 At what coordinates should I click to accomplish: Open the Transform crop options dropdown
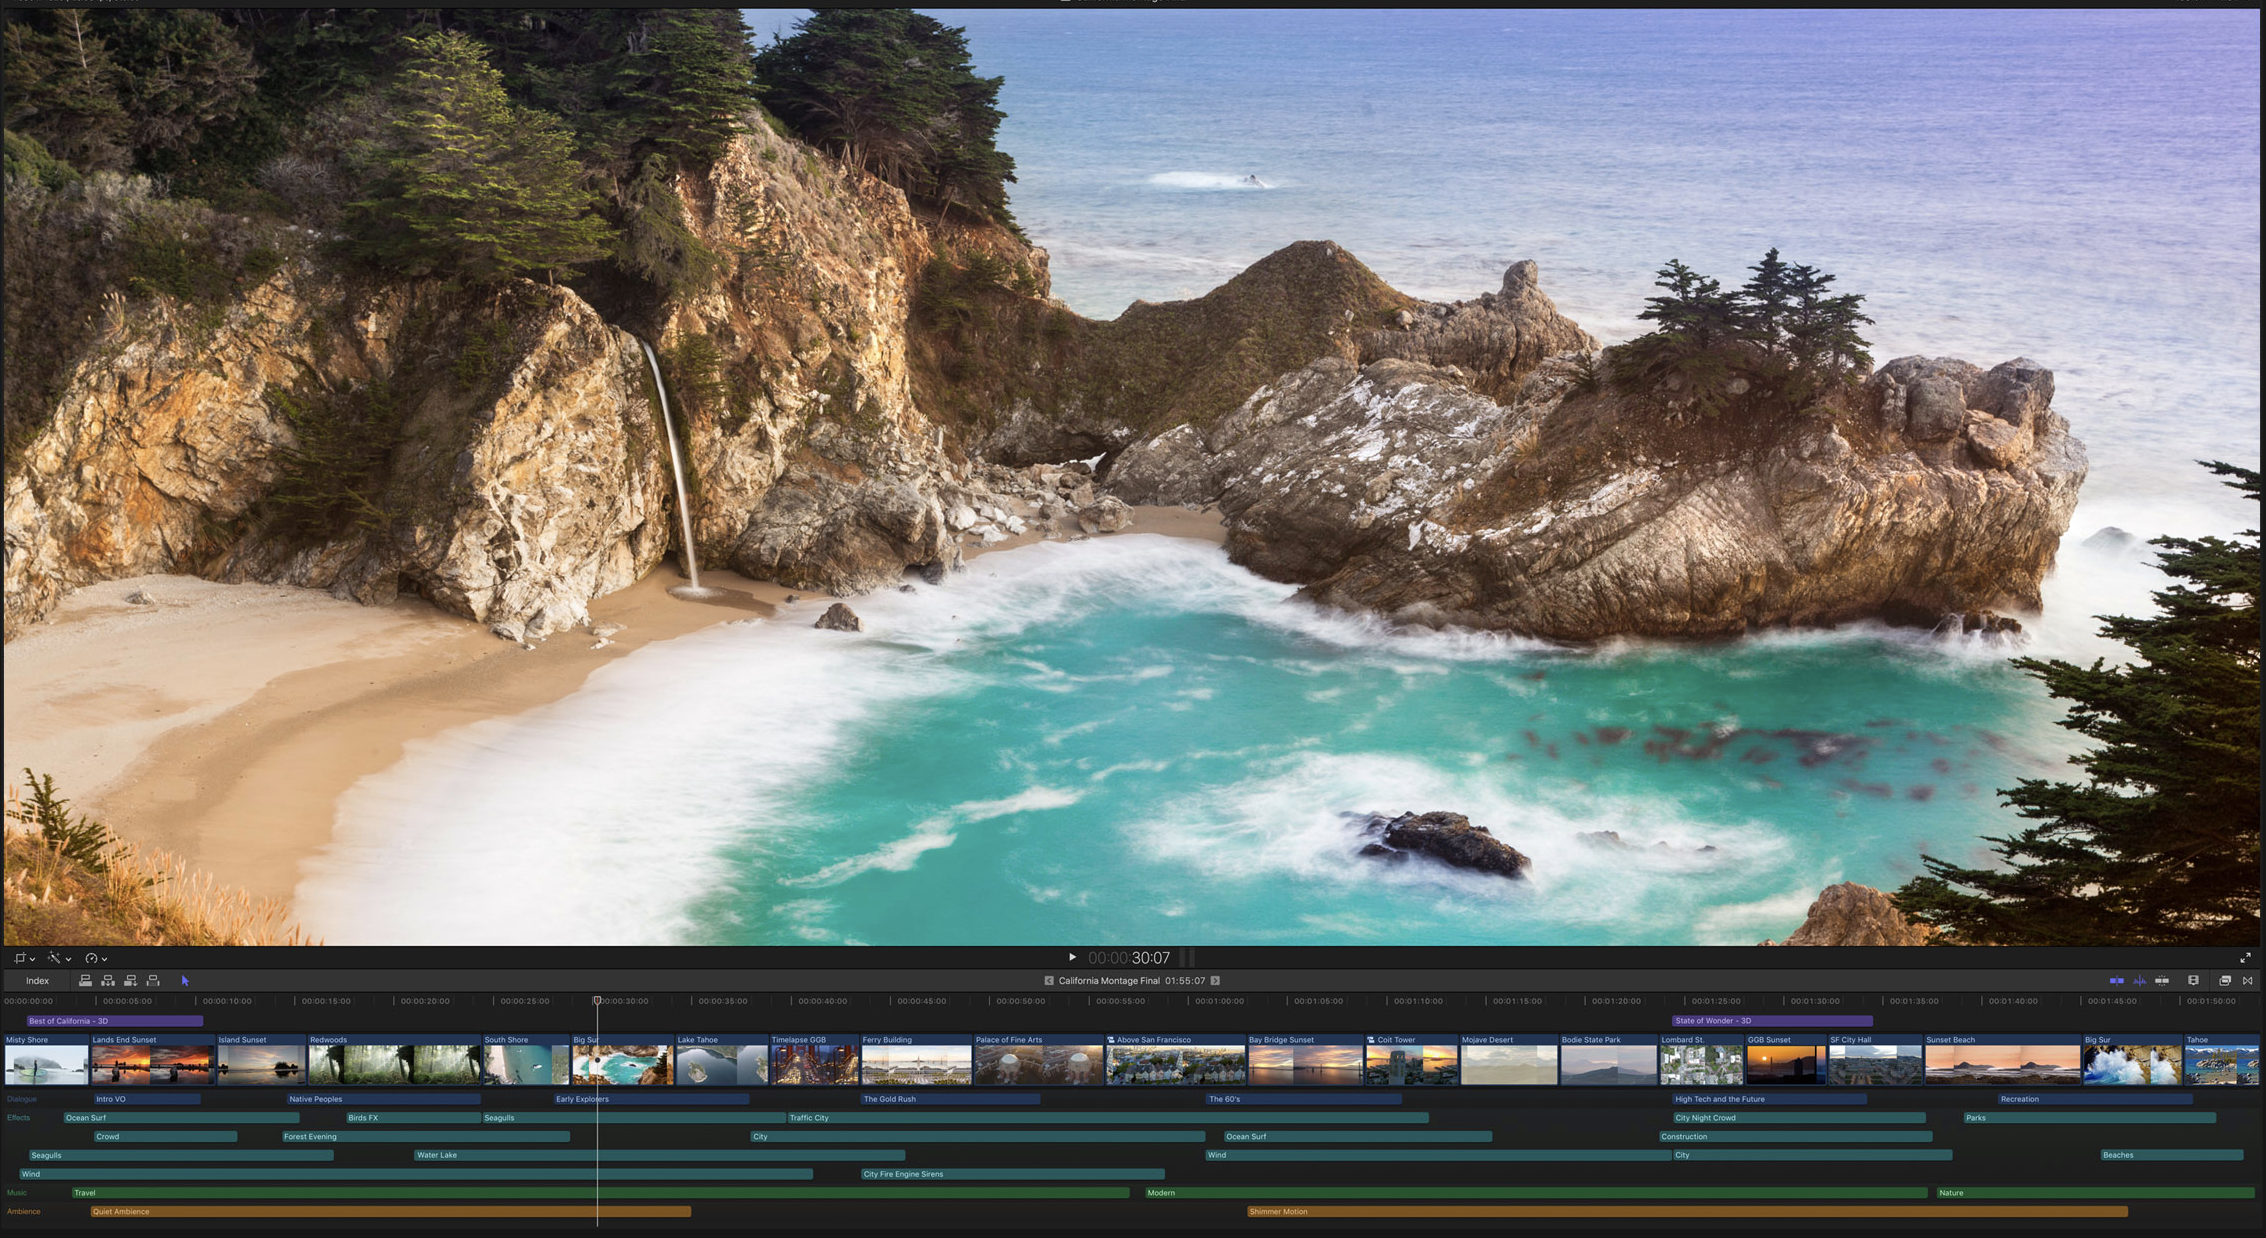coord(24,958)
